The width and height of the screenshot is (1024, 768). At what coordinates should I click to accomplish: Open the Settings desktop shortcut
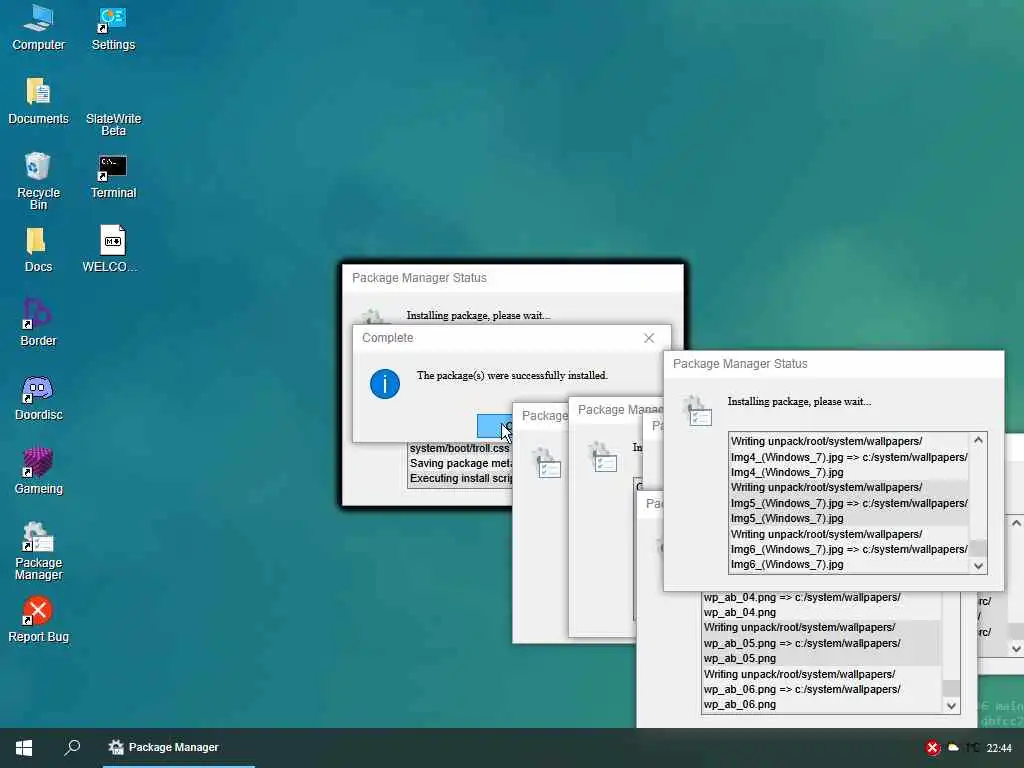113,27
